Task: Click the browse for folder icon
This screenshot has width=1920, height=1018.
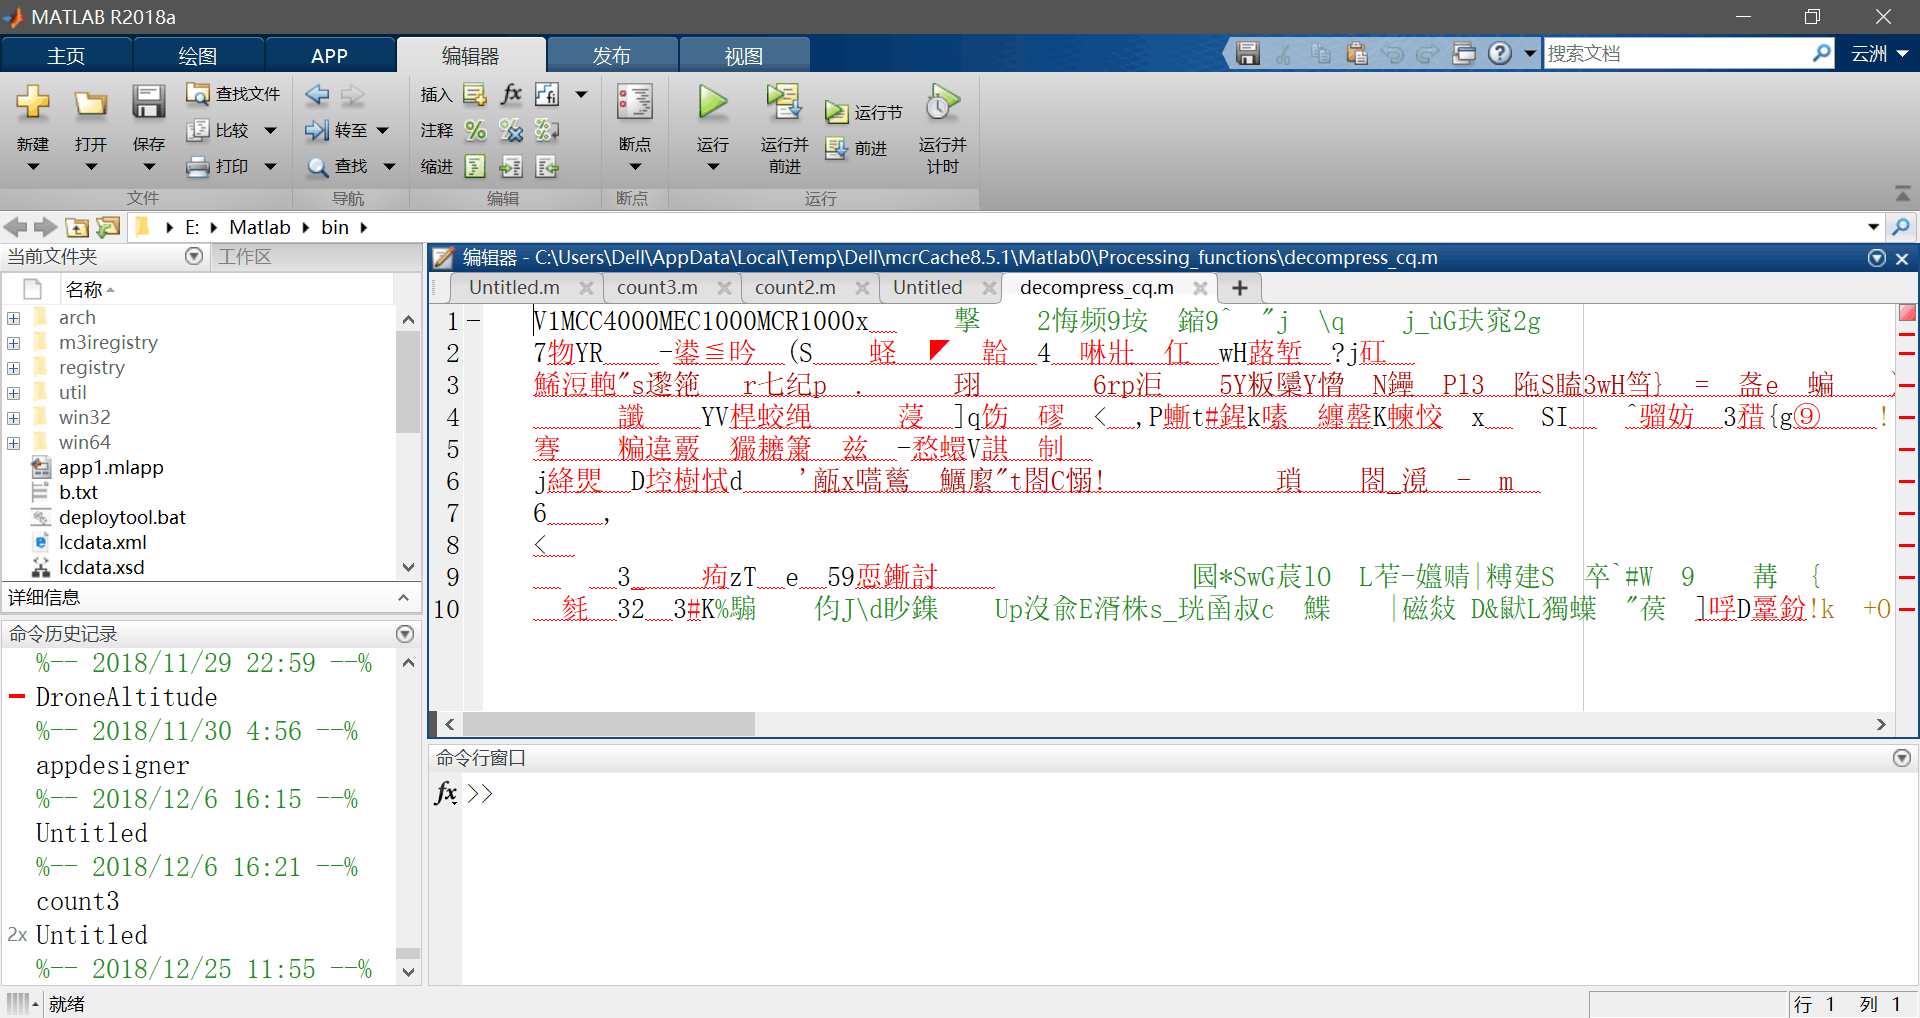Action: [x=107, y=227]
